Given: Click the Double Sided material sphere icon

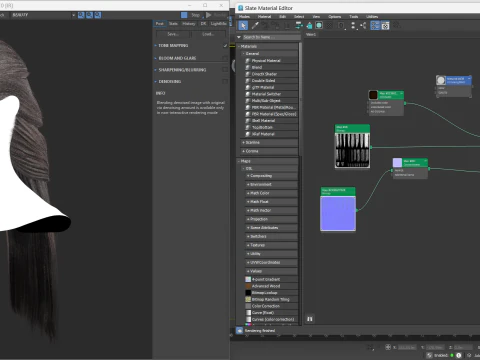Looking at the screenshot, I should click(x=248, y=81).
